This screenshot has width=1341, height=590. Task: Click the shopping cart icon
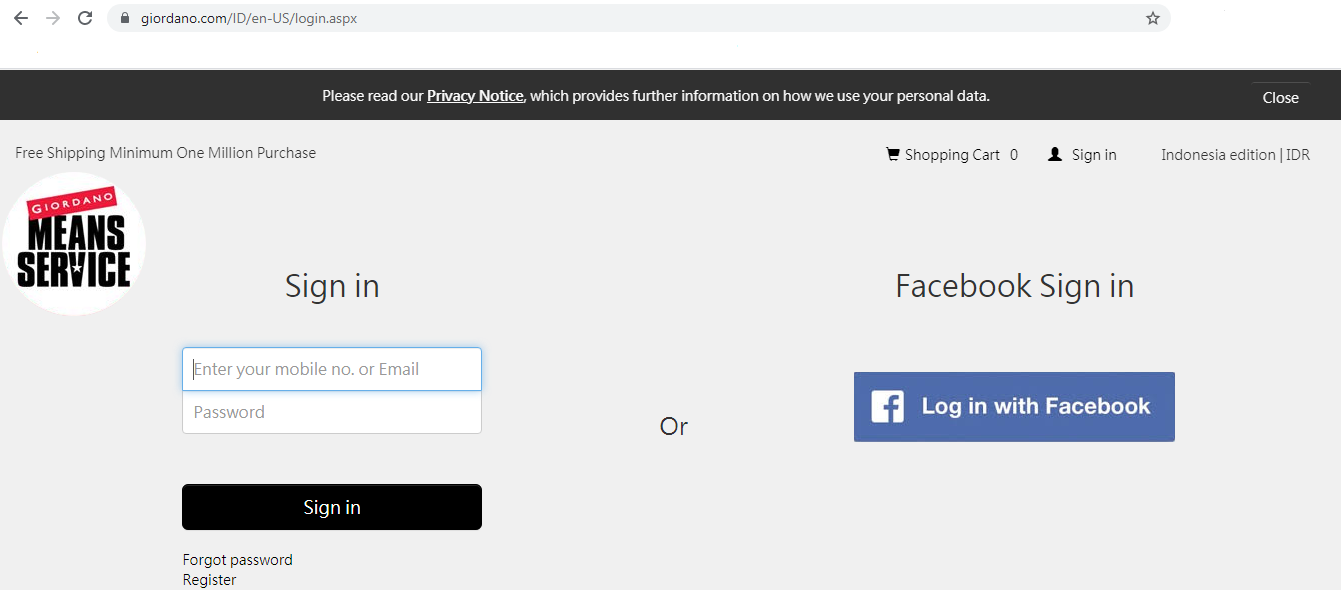(892, 154)
